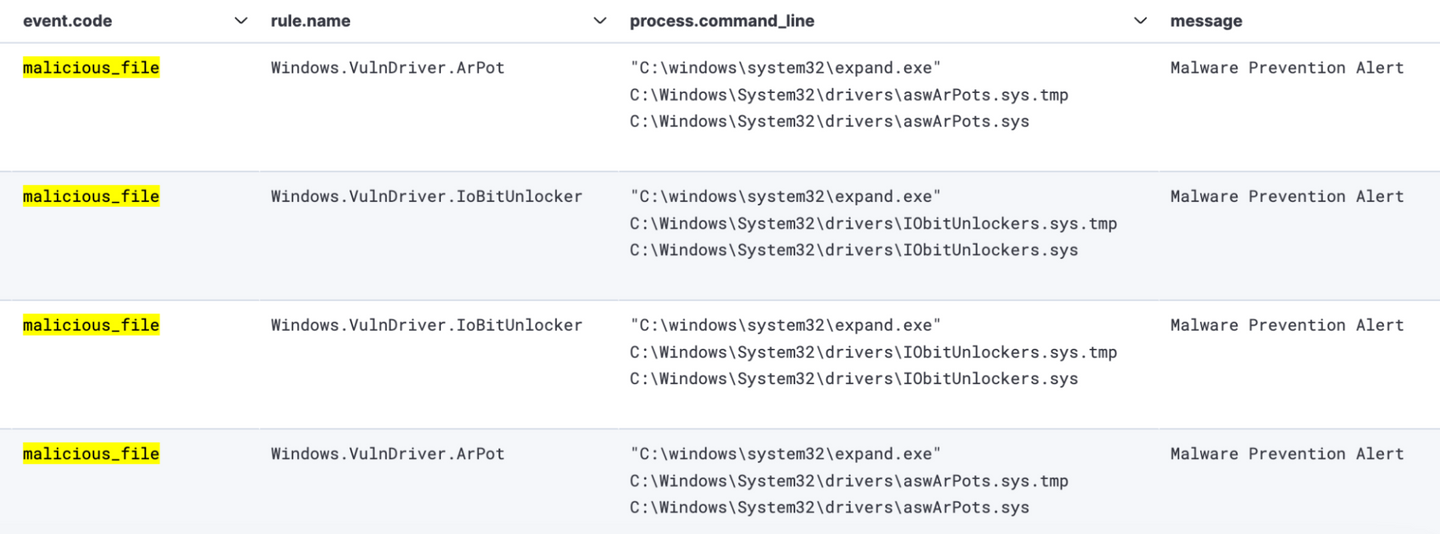
Task: Click Windows.VulnDriver.IoBitUnlocker in the third row
Action: pyautogui.click(x=426, y=325)
